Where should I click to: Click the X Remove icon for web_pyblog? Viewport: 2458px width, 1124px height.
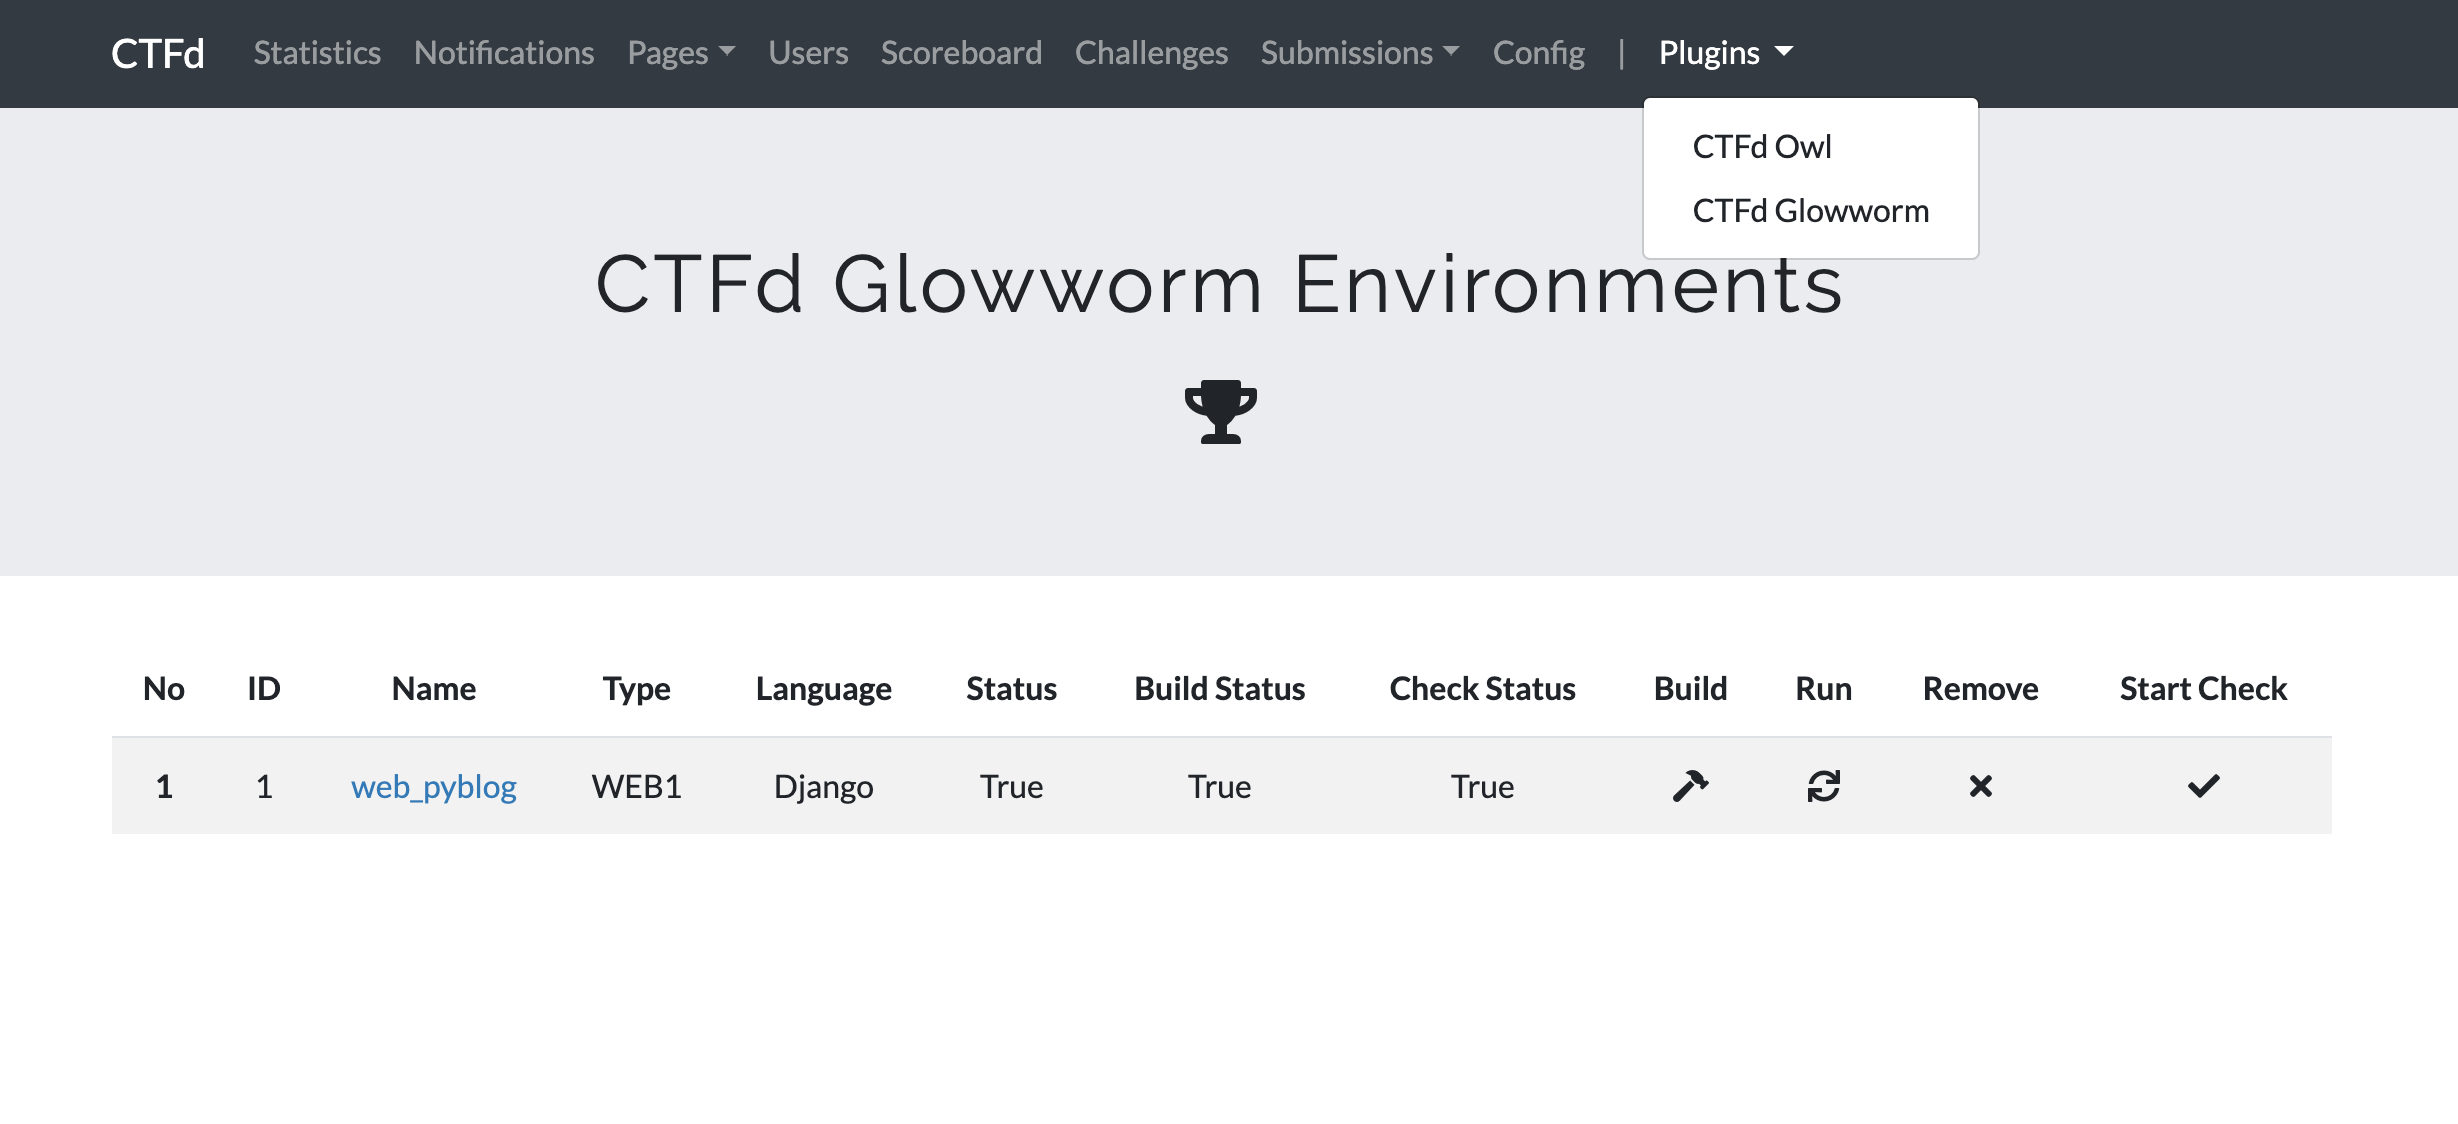coord(1980,786)
